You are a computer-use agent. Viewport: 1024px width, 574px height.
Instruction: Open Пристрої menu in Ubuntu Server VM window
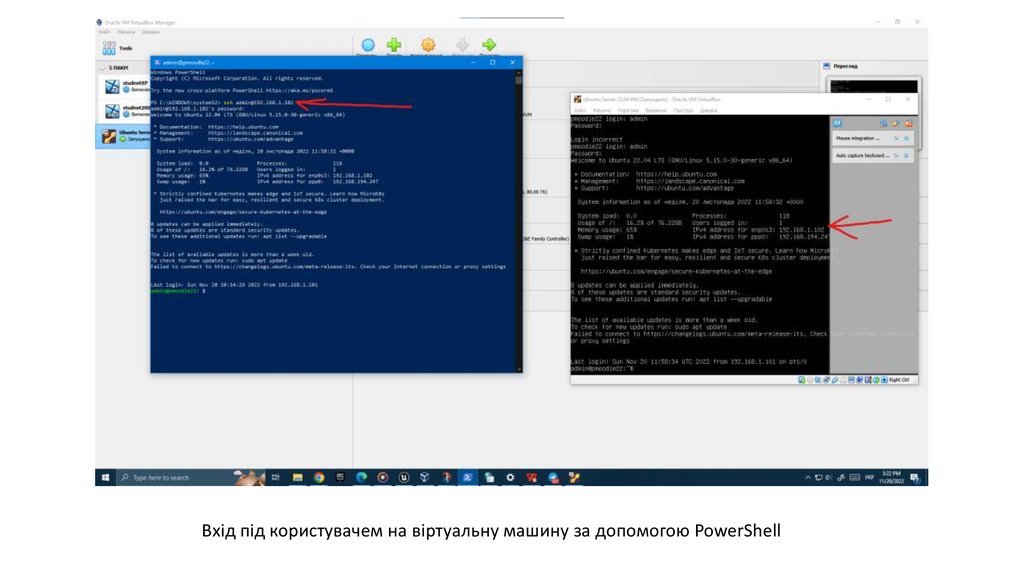point(683,110)
